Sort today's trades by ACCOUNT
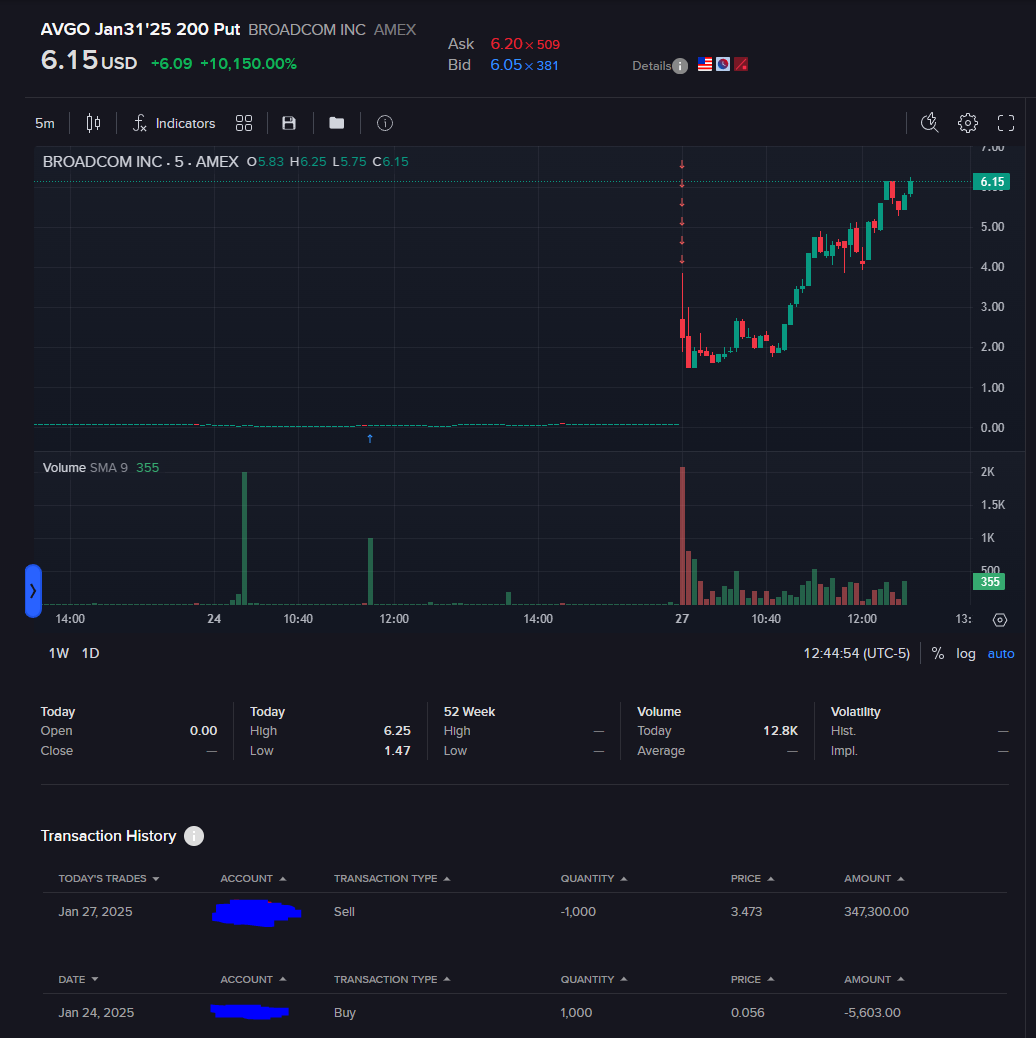The width and height of the screenshot is (1036, 1038). coord(253,878)
